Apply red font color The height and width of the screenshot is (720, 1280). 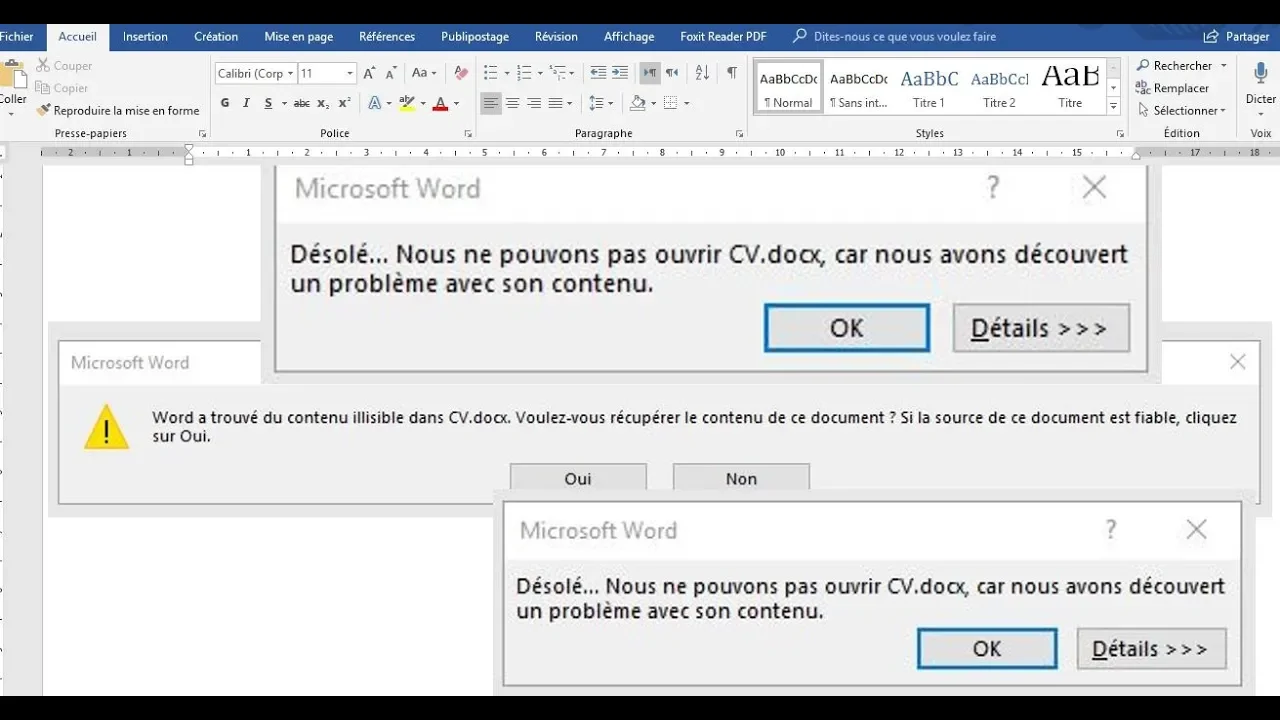(x=441, y=103)
